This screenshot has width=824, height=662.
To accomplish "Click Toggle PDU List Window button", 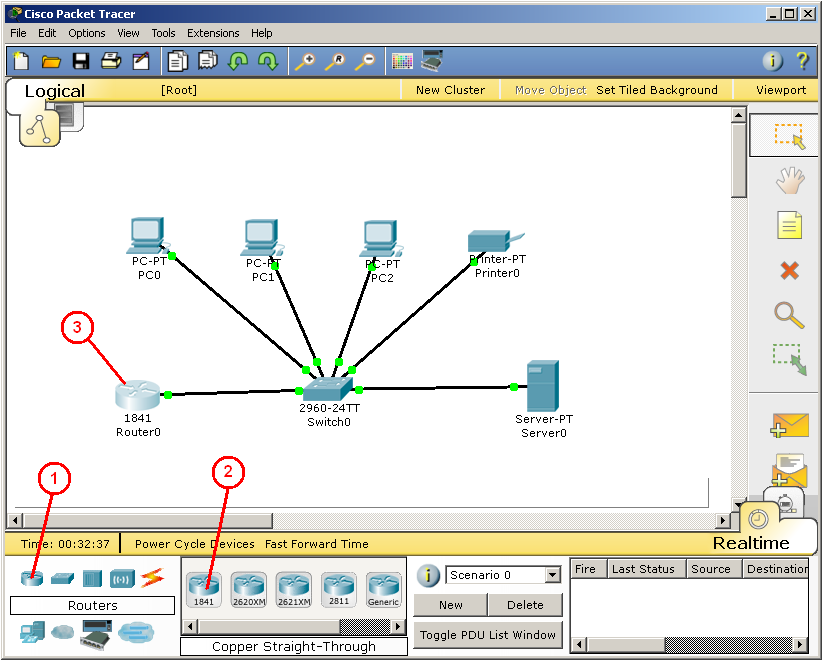I will coord(488,635).
